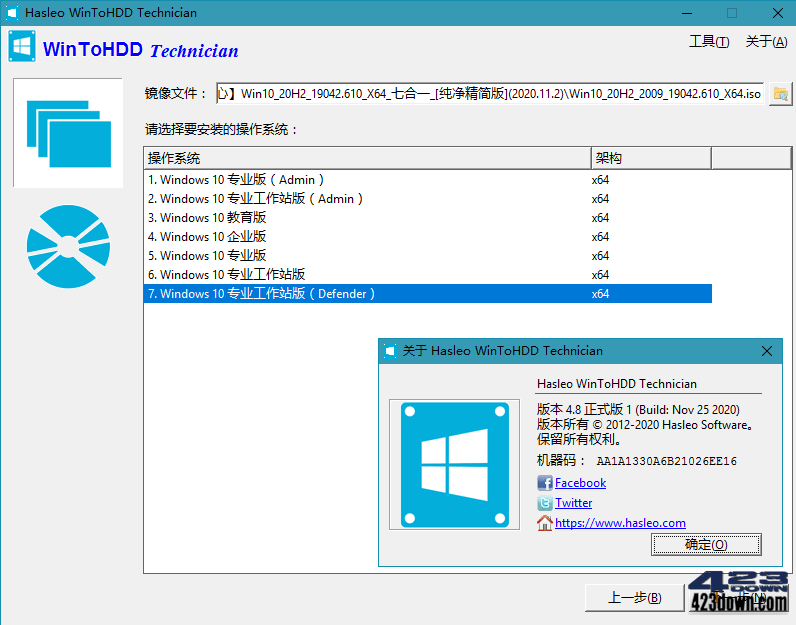Select row 1. Windows 10 专业版 (Admin)

point(428,180)
